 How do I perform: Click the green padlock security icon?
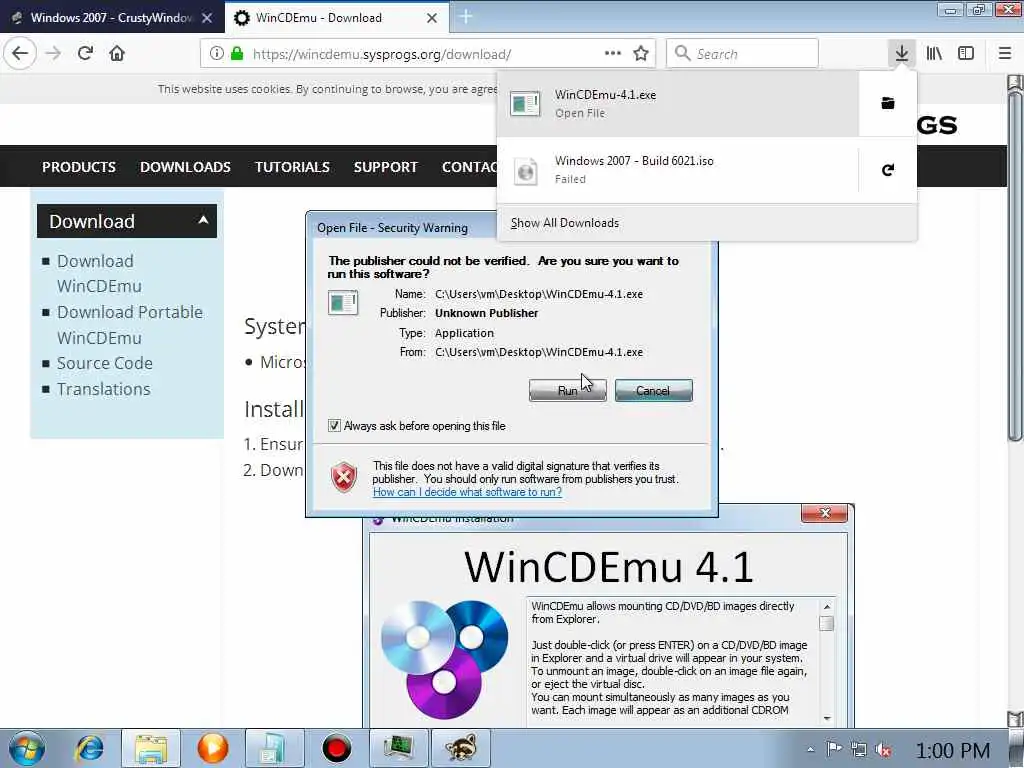[x=237, y=54]
